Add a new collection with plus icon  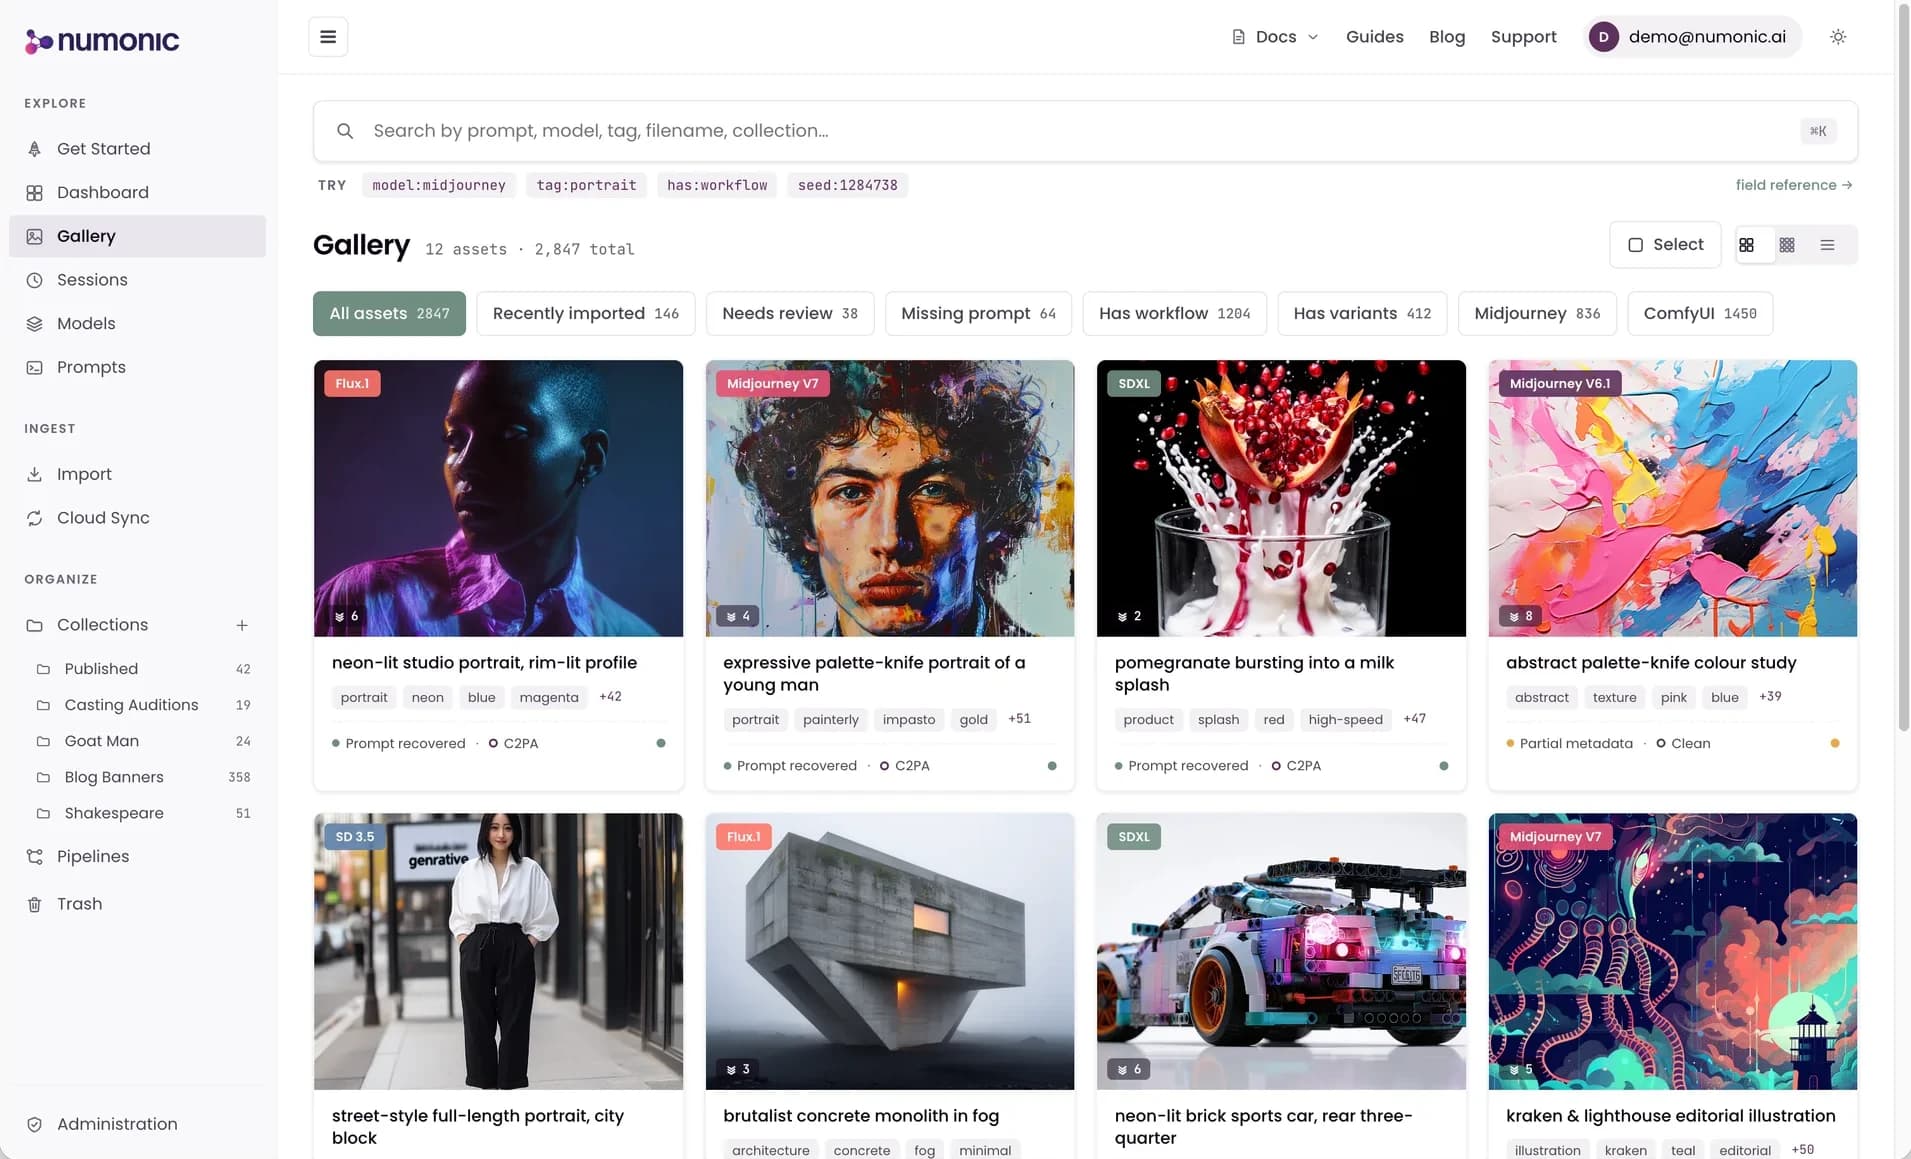(x=242, y=625)
